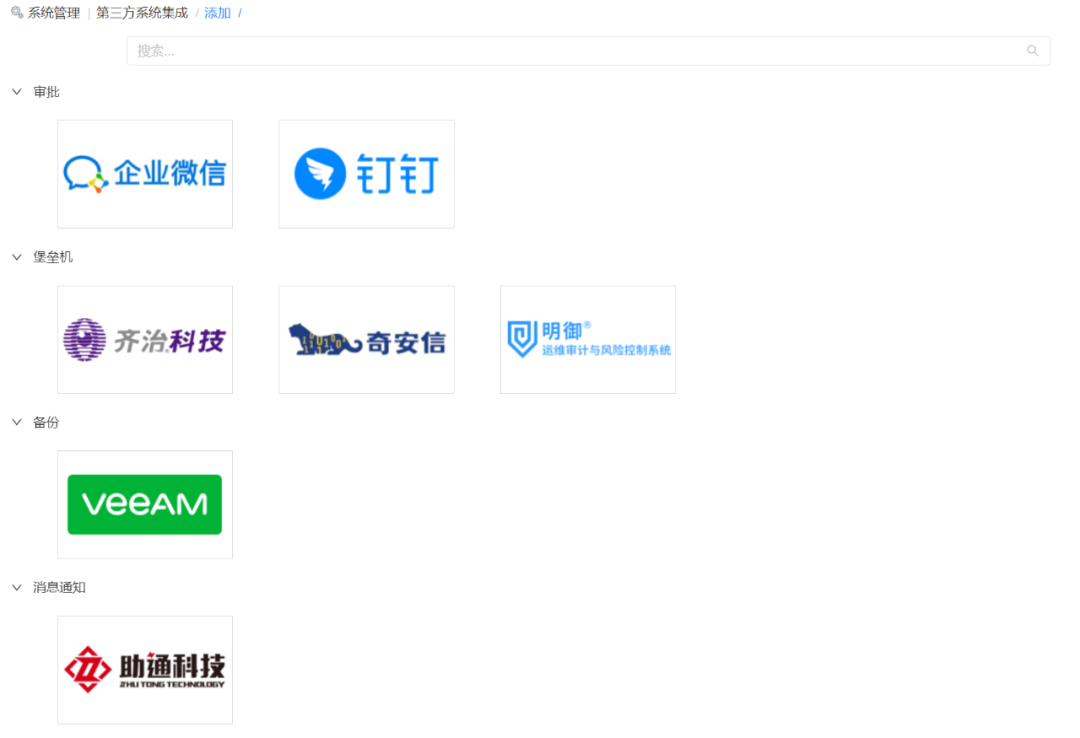Collapse the 审批 section
This screenshot has width=1080, height=738.
(x=16, y=91)
